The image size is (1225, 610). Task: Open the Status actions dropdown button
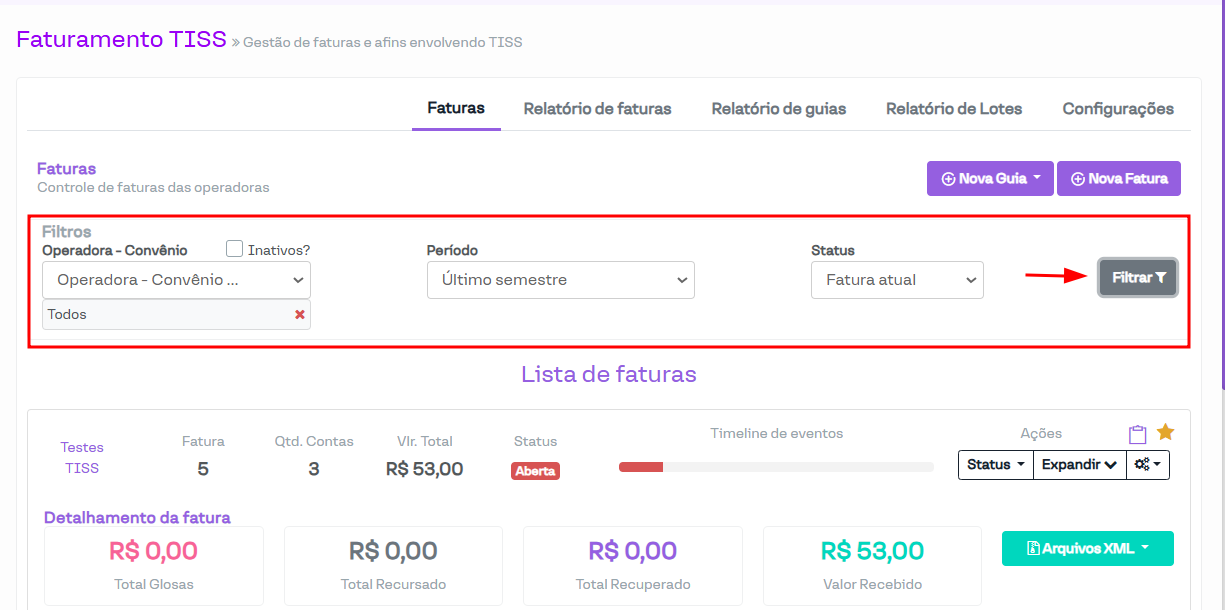[995, 465]
